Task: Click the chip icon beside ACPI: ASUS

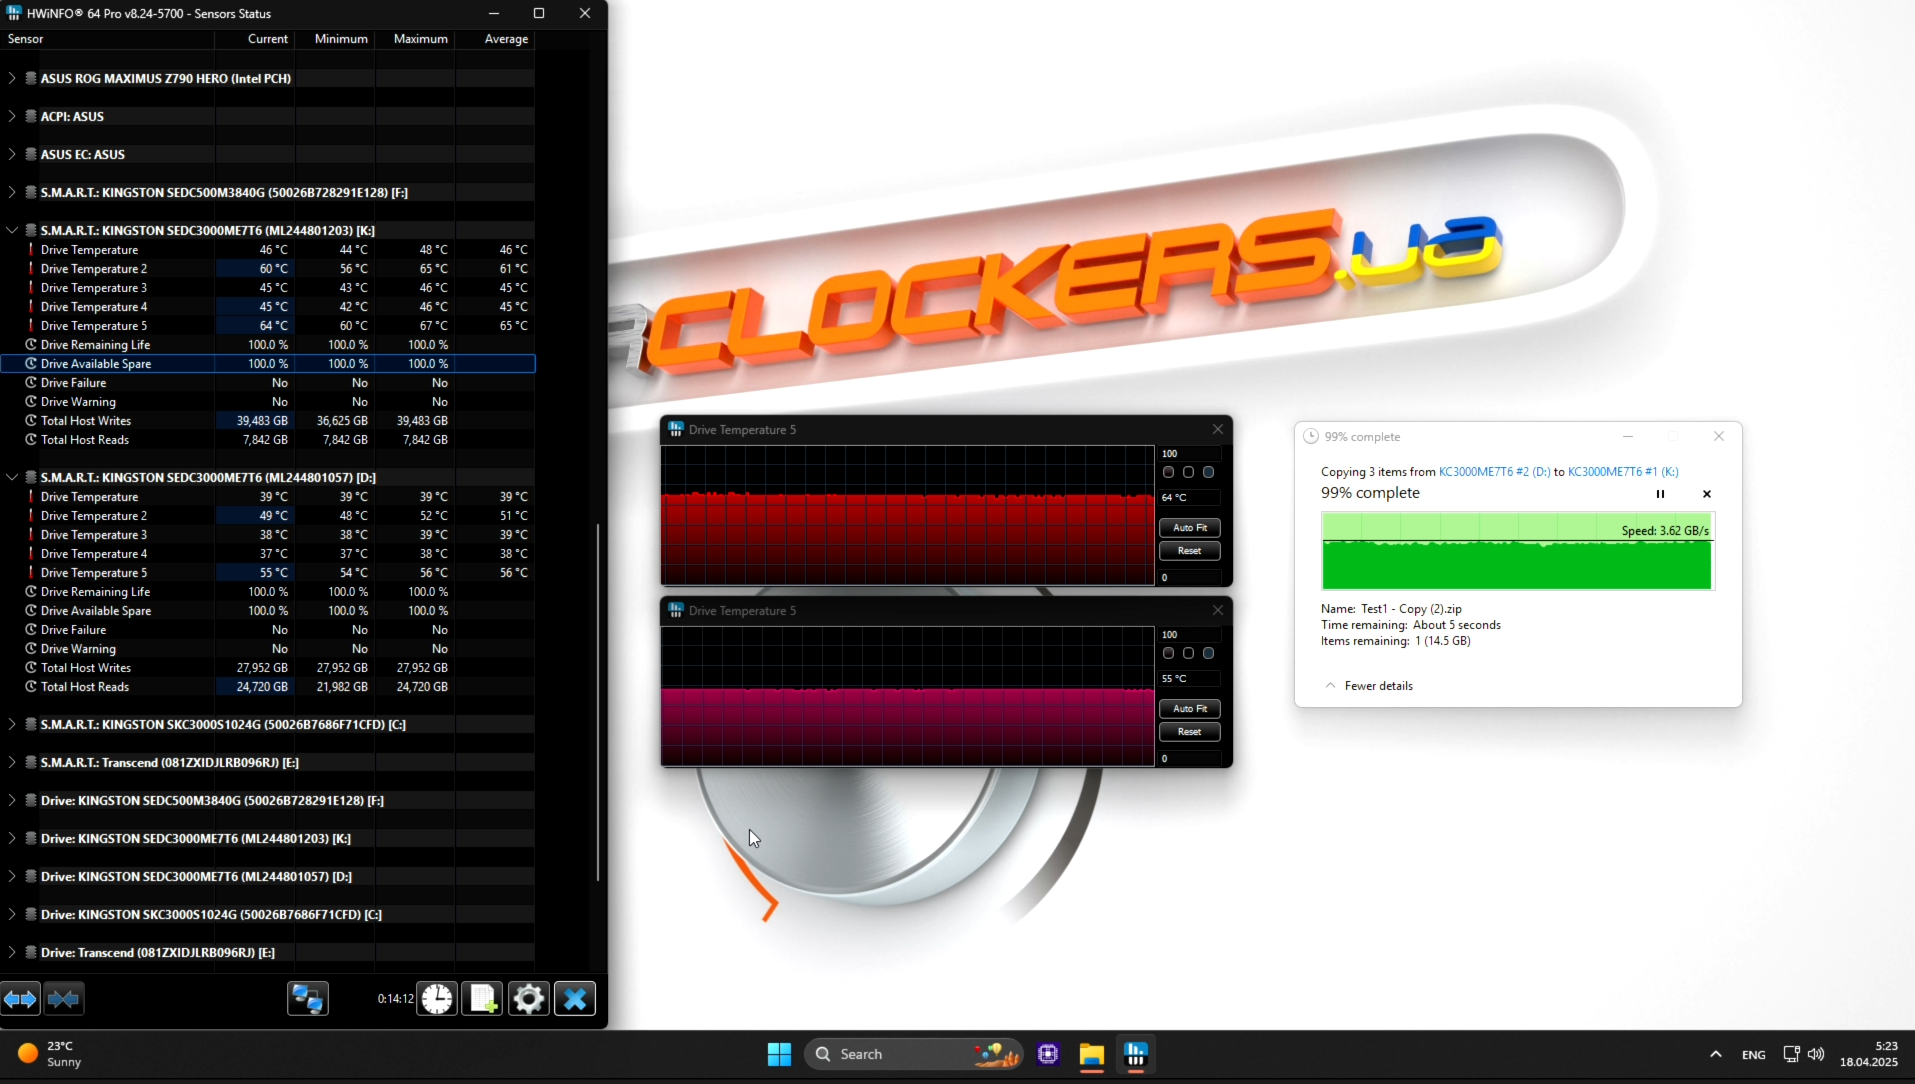Action: click(x=31, y=116)
